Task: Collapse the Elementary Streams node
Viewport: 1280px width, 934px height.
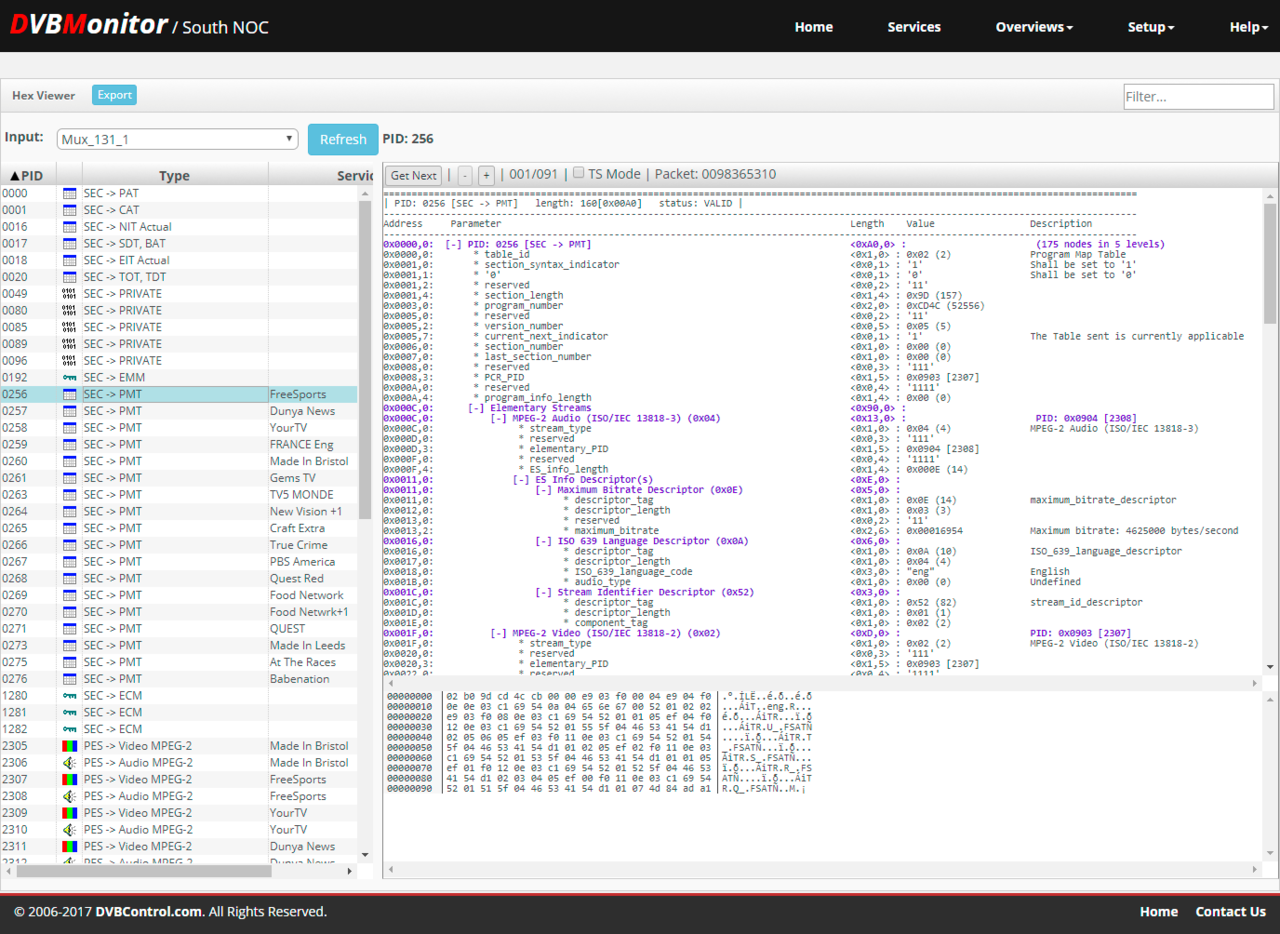Action: [x=476, y=408]
